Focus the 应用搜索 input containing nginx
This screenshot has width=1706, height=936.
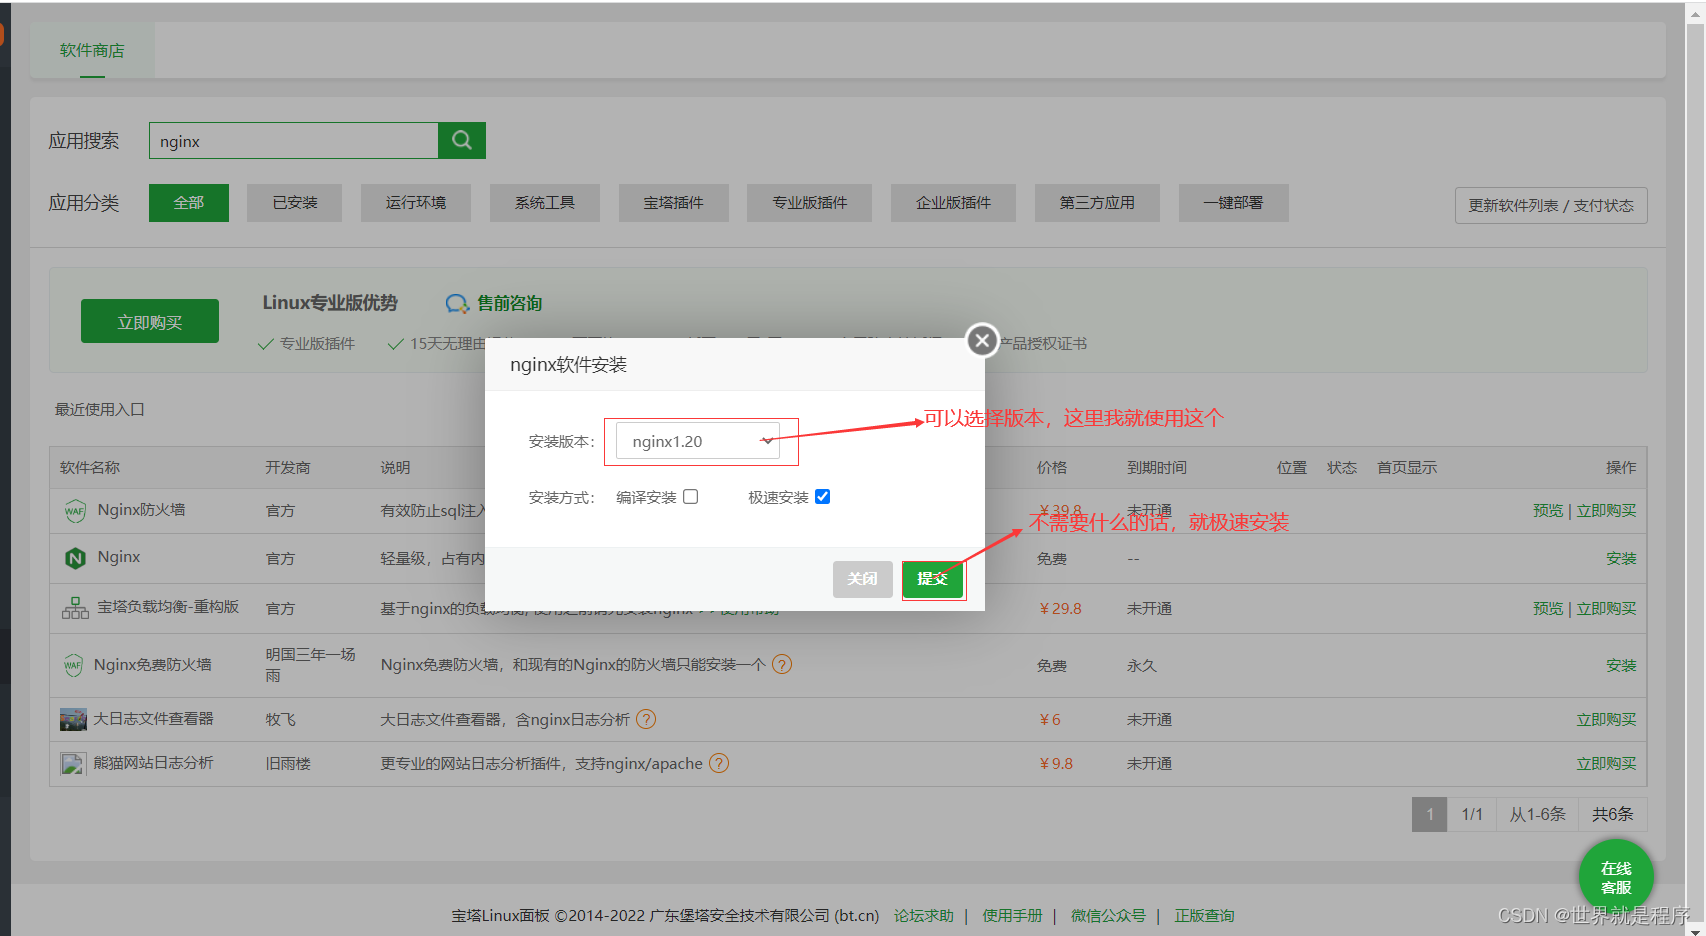(294, 140)
